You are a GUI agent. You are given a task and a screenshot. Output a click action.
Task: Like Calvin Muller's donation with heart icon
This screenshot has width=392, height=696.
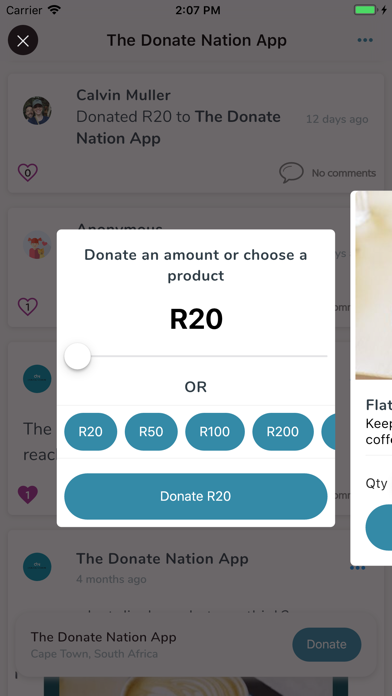[x=28, y=173]
